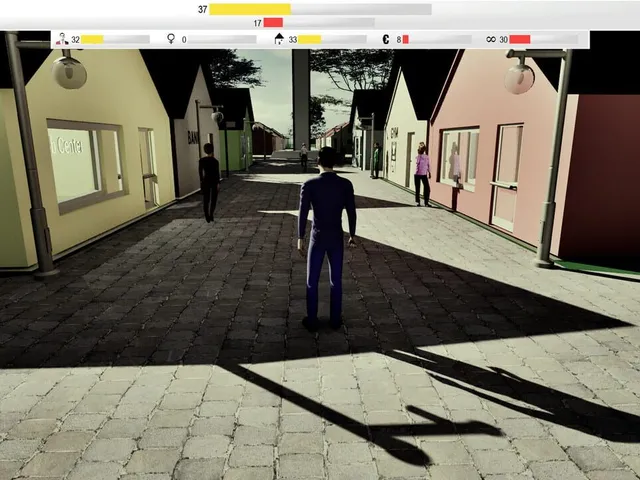The width and height of the screenshot is (640, 480).
Task: Click the value 8 next to the euro icon
Action: pyautogui.click(x=399, y=40)
